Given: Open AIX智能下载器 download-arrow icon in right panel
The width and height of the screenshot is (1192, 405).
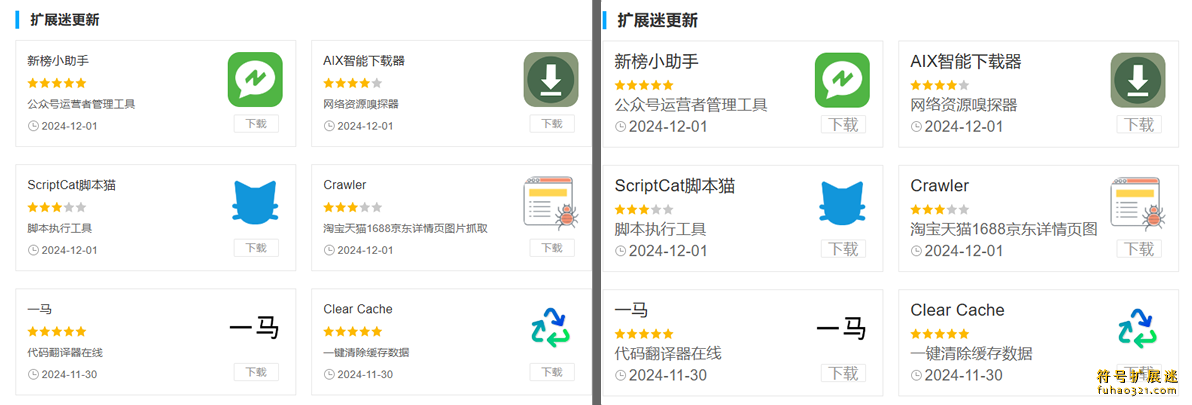Looking at the screenshot, I should [1138, 79].
